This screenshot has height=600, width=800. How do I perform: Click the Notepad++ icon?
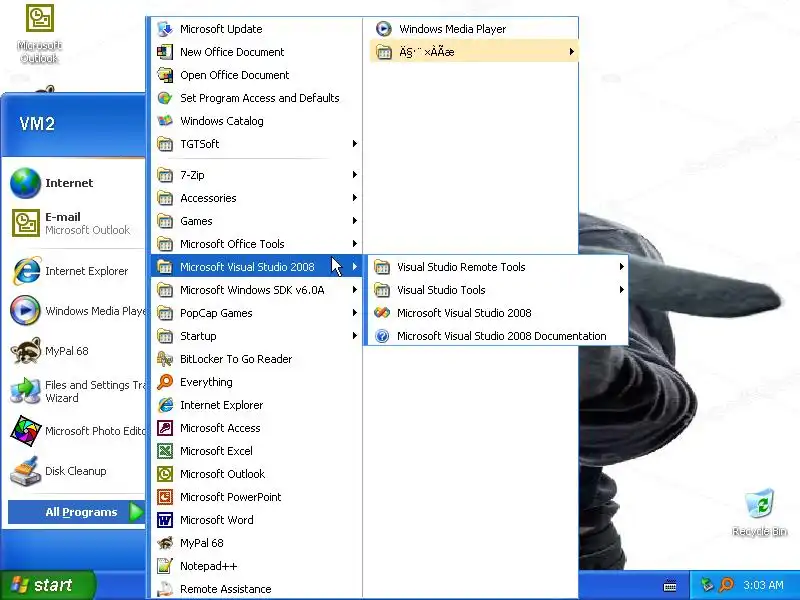[165, 566]
